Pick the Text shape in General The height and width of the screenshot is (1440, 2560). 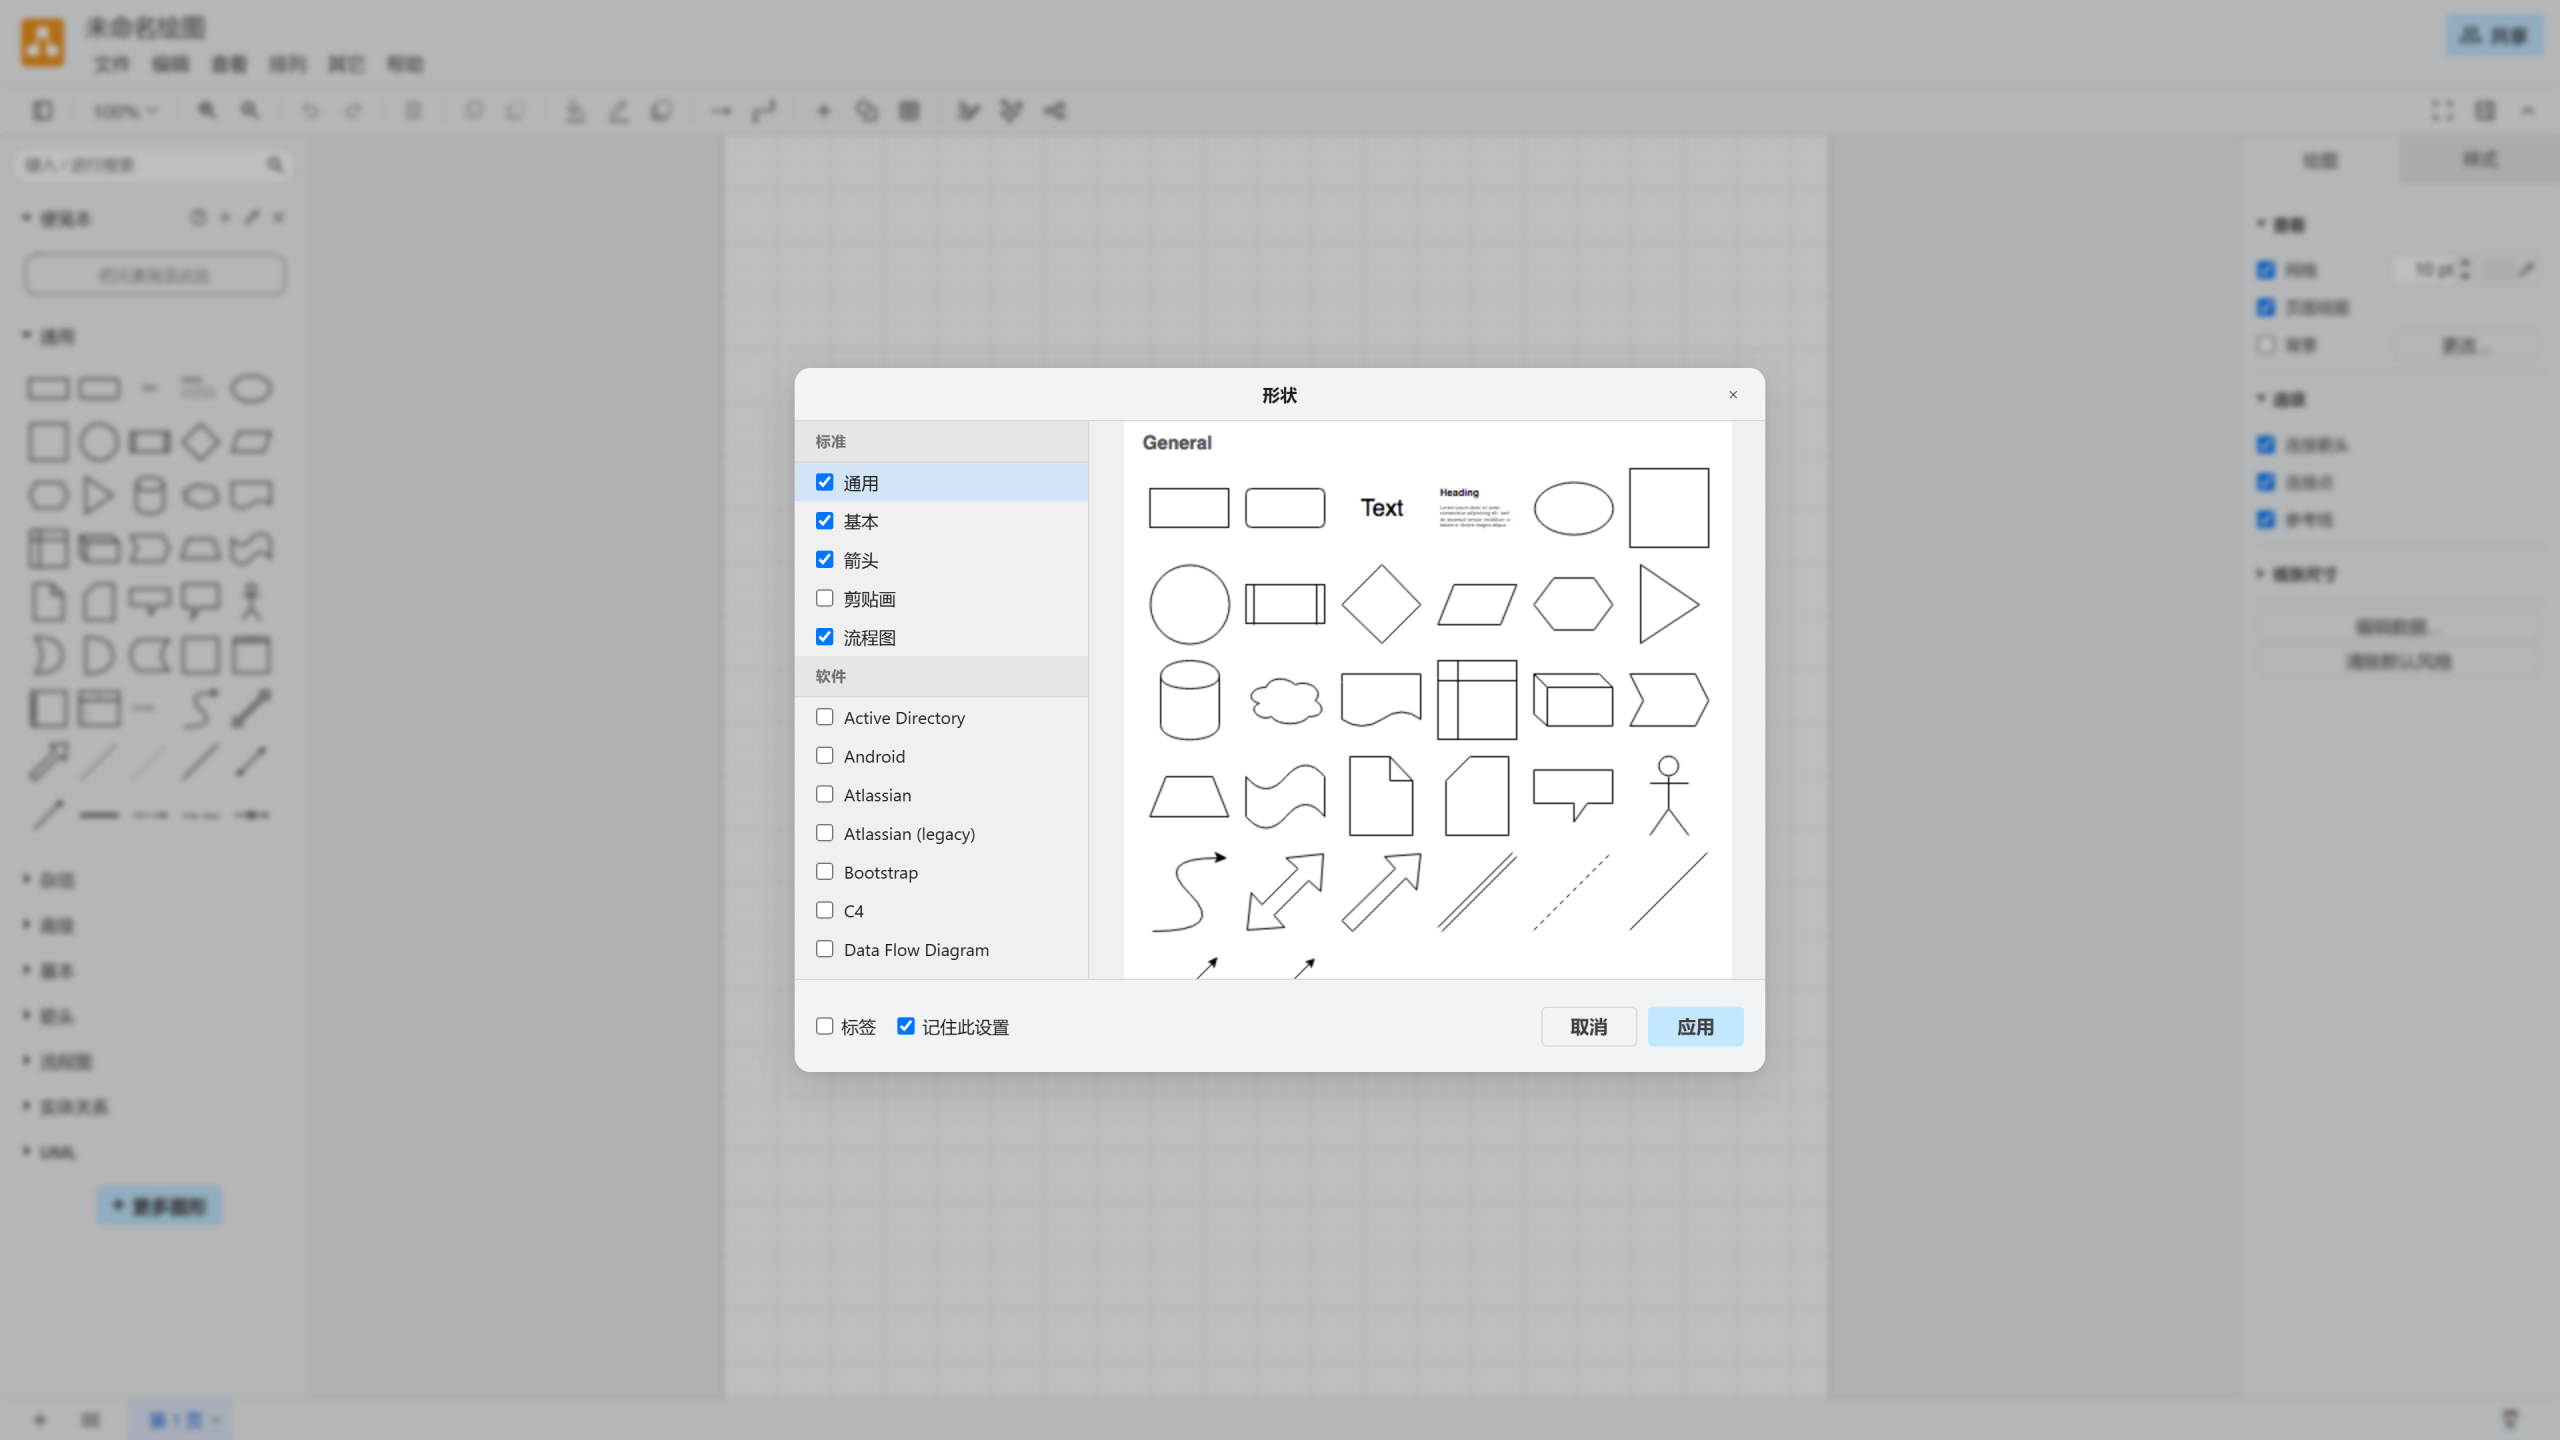click(1381, 508)
